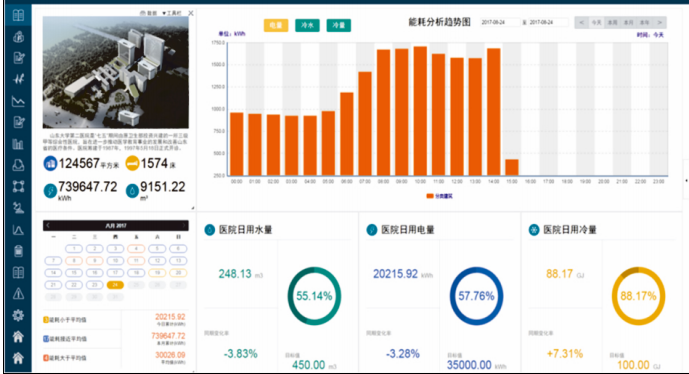Click the 能耗分析趋势图 chart title
The height and width of the screenshot is (374, 689).
coord(439,22)
